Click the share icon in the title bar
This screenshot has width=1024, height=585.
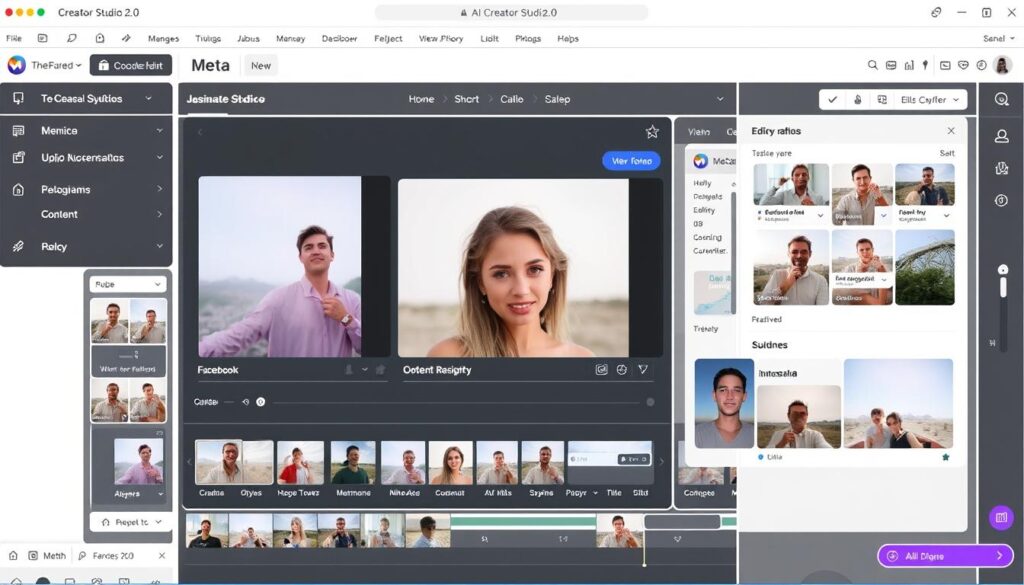(x=936, y=12)
